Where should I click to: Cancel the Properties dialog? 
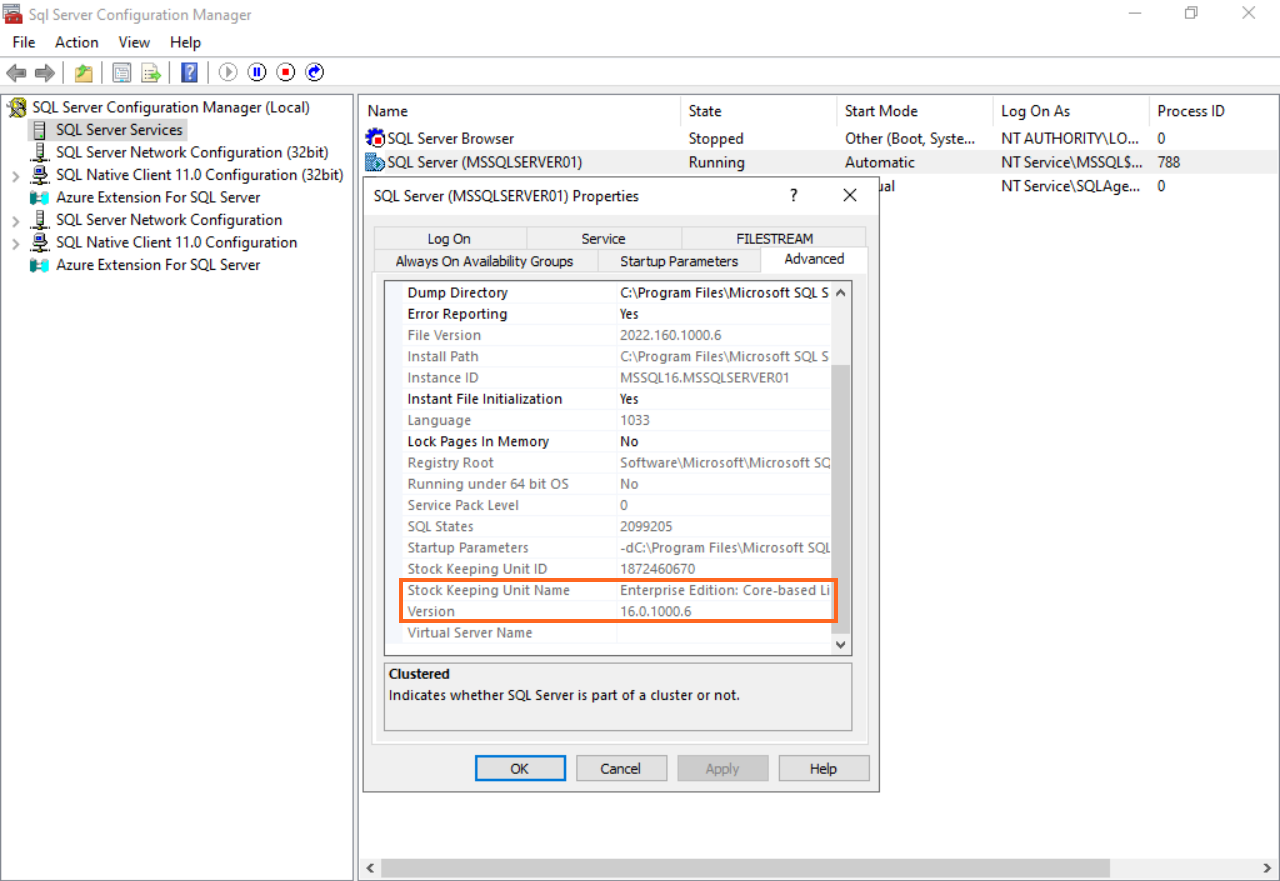coord(621,768)
